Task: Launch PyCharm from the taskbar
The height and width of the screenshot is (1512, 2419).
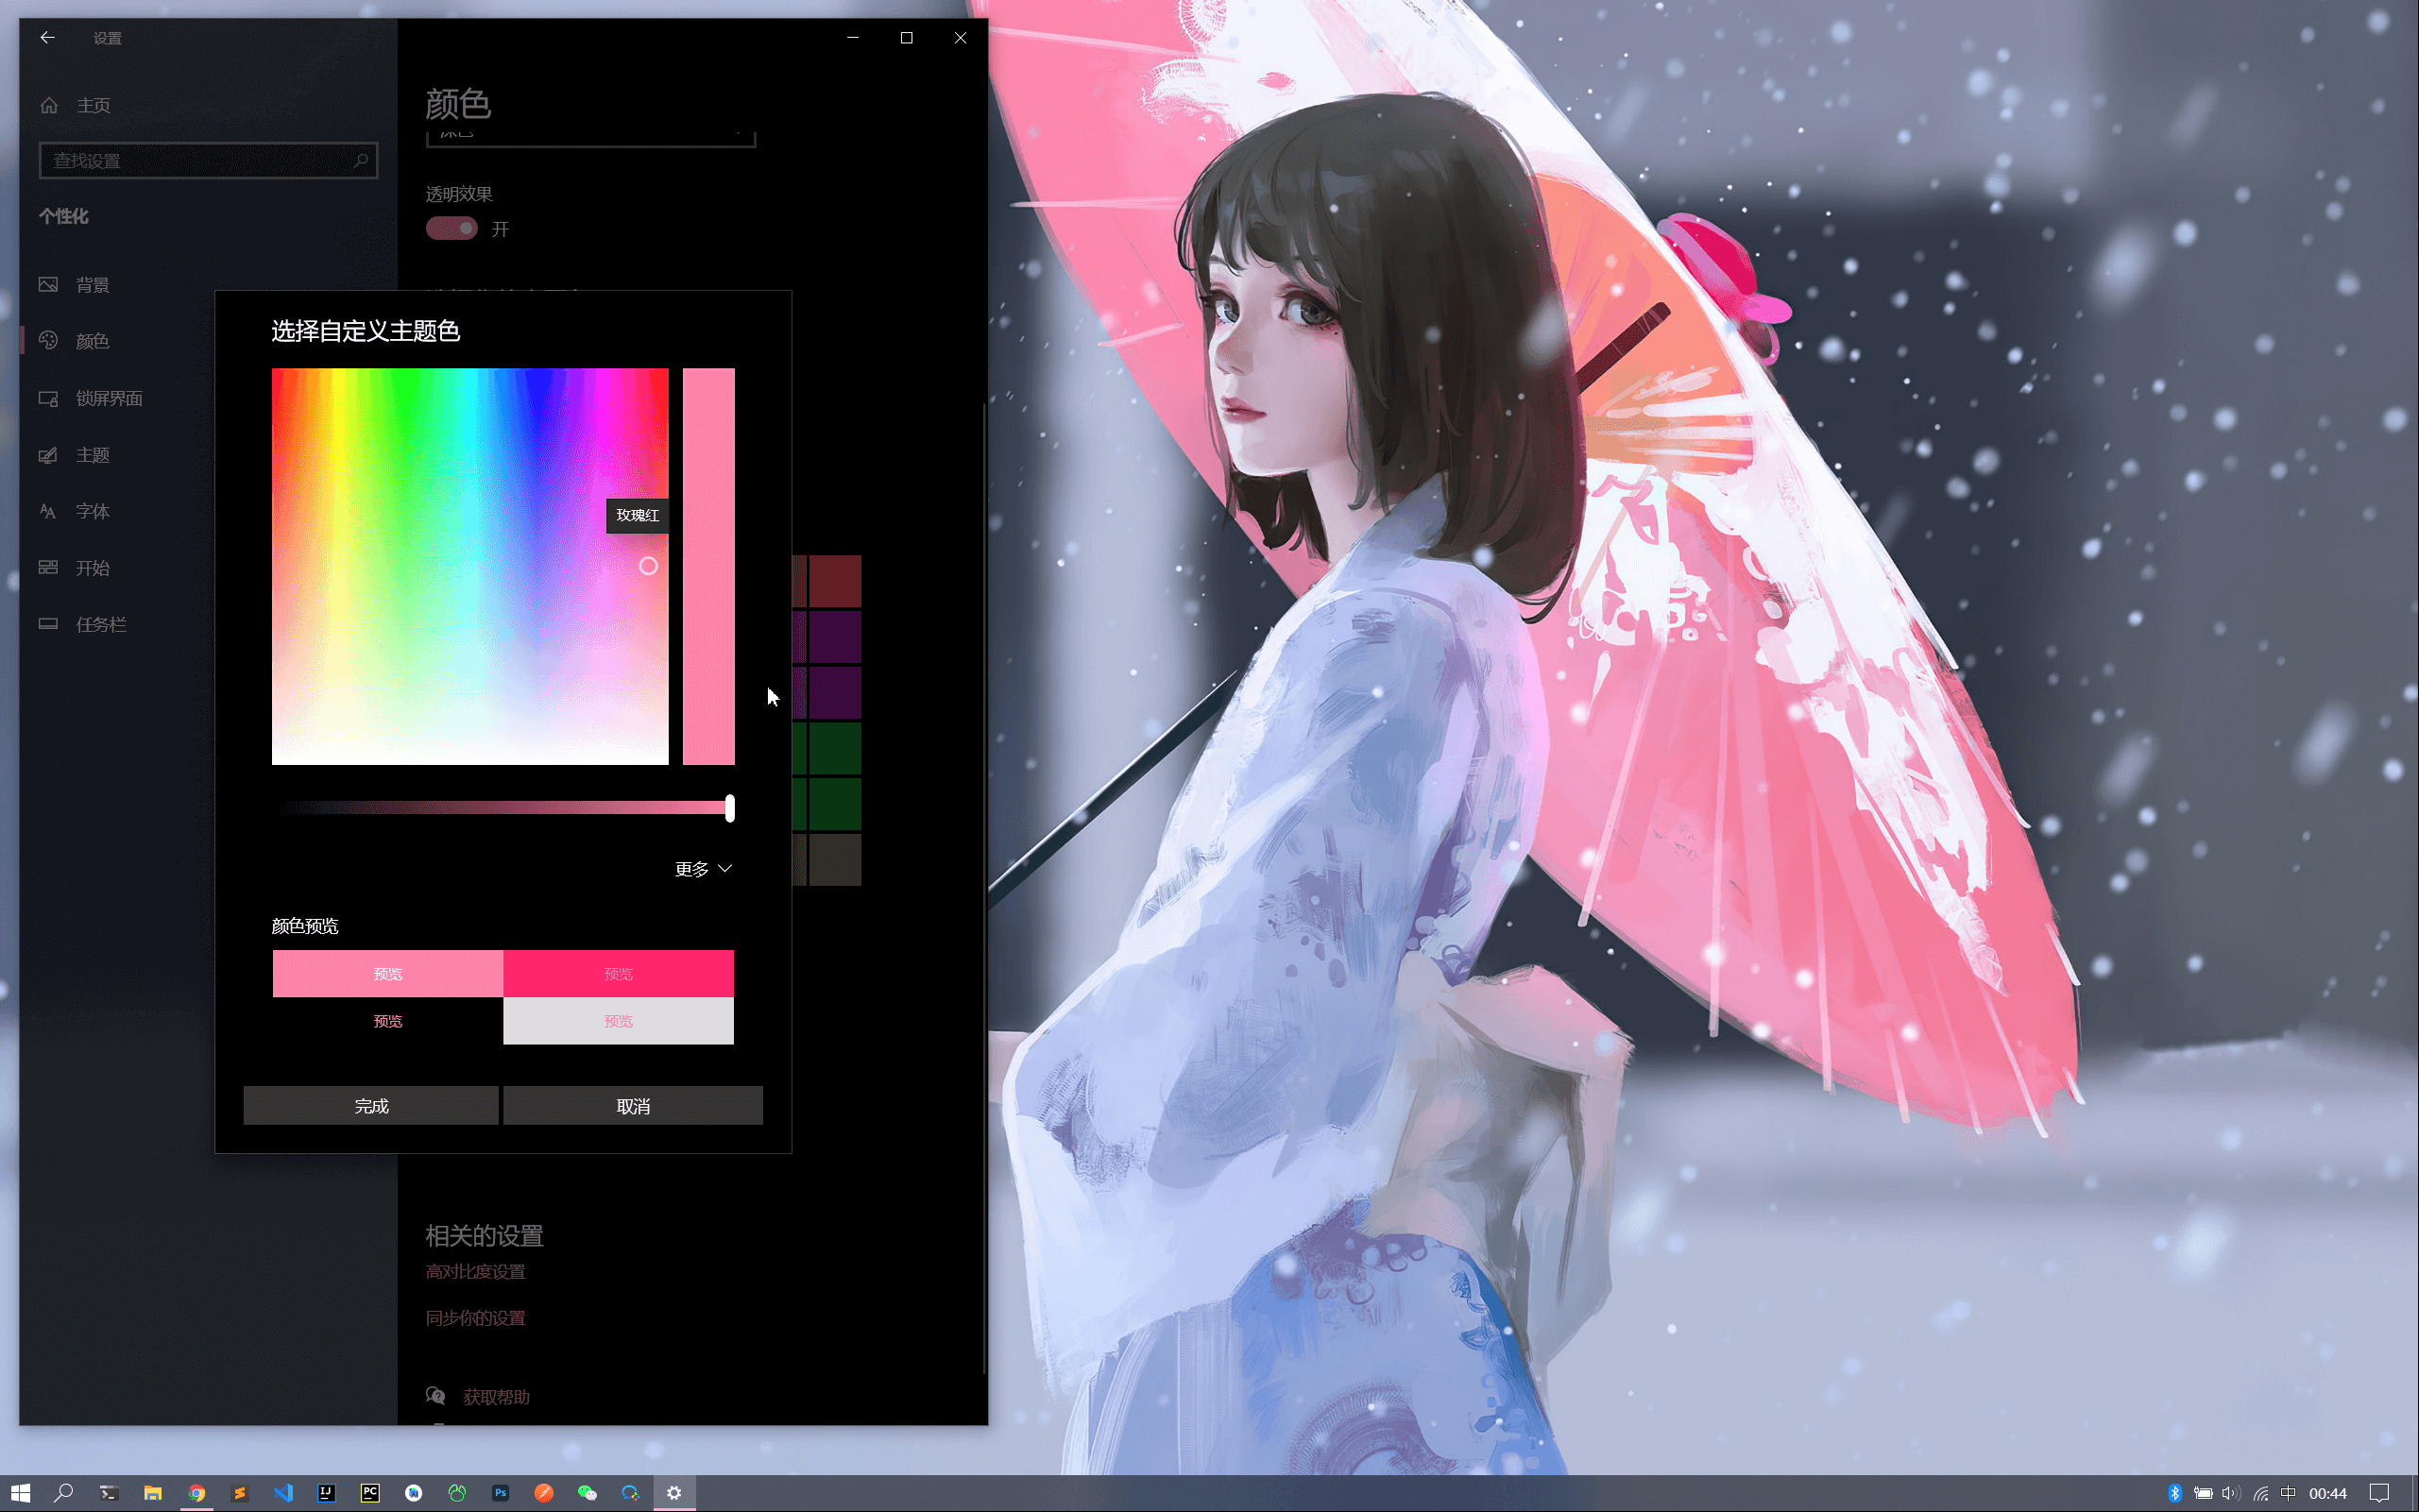Action: point(370,1491)
